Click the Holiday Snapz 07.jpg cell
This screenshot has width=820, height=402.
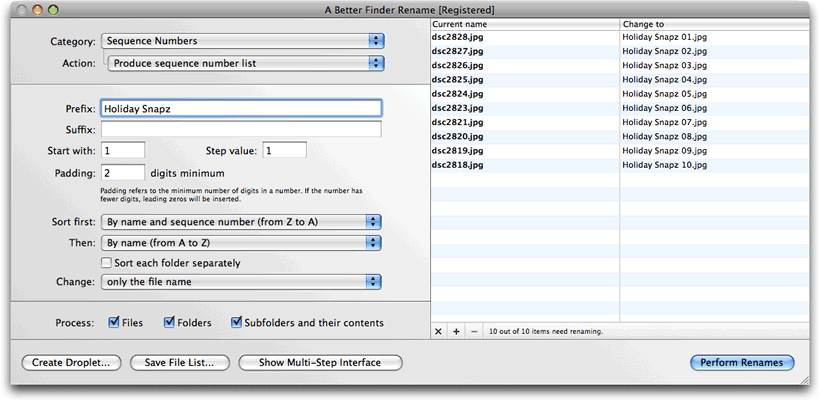(x=714, y=122)
